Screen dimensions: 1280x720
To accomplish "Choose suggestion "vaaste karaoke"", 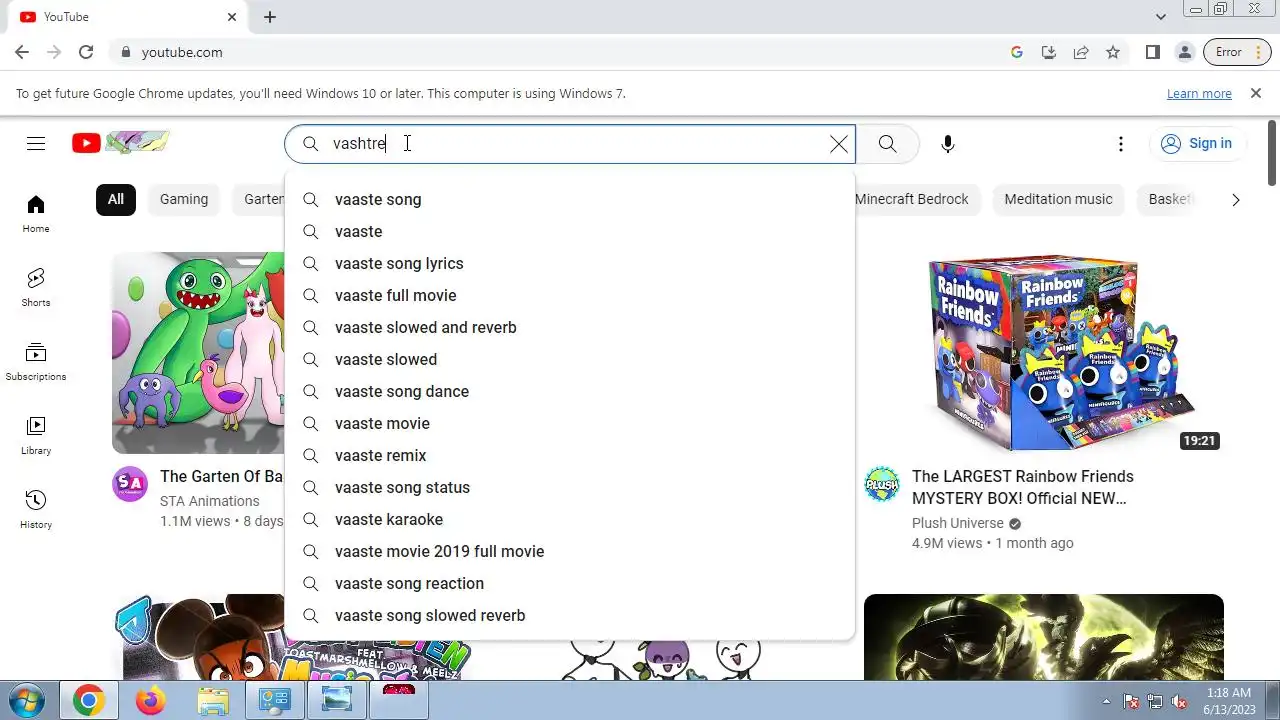I will (570, 519).
